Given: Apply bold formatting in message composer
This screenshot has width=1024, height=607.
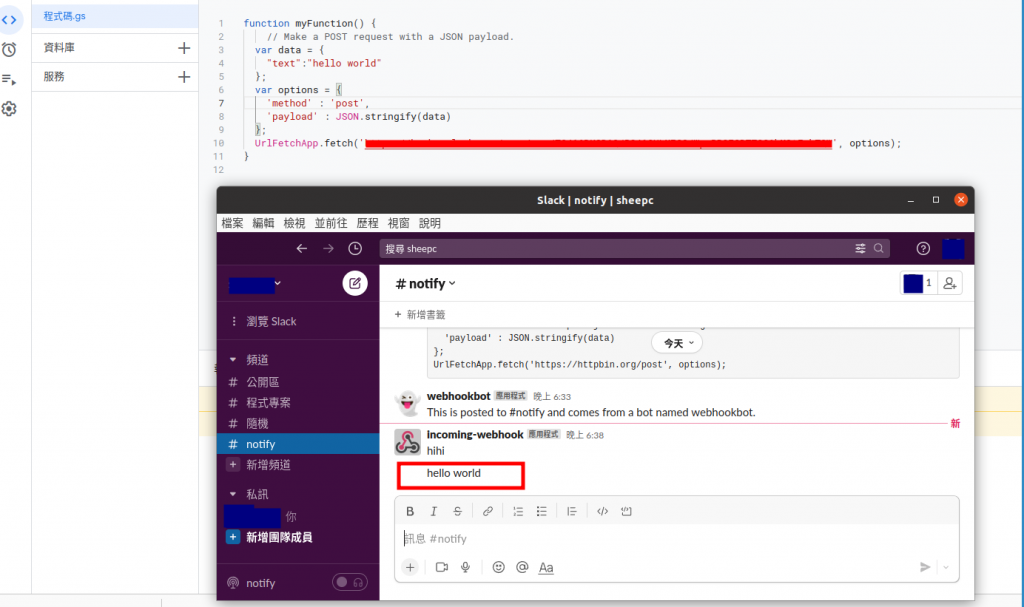Looking at the screenshot, I should [x=409, y=511].
